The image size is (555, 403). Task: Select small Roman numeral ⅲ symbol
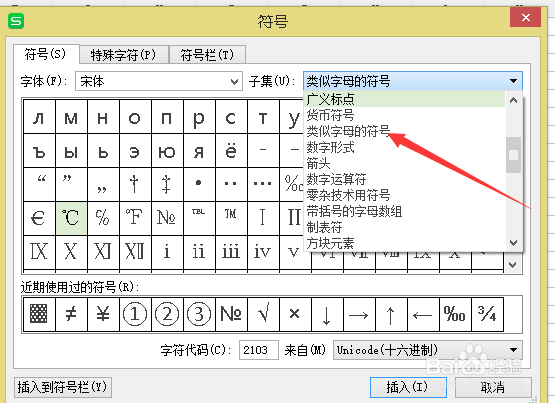point(231,252)
